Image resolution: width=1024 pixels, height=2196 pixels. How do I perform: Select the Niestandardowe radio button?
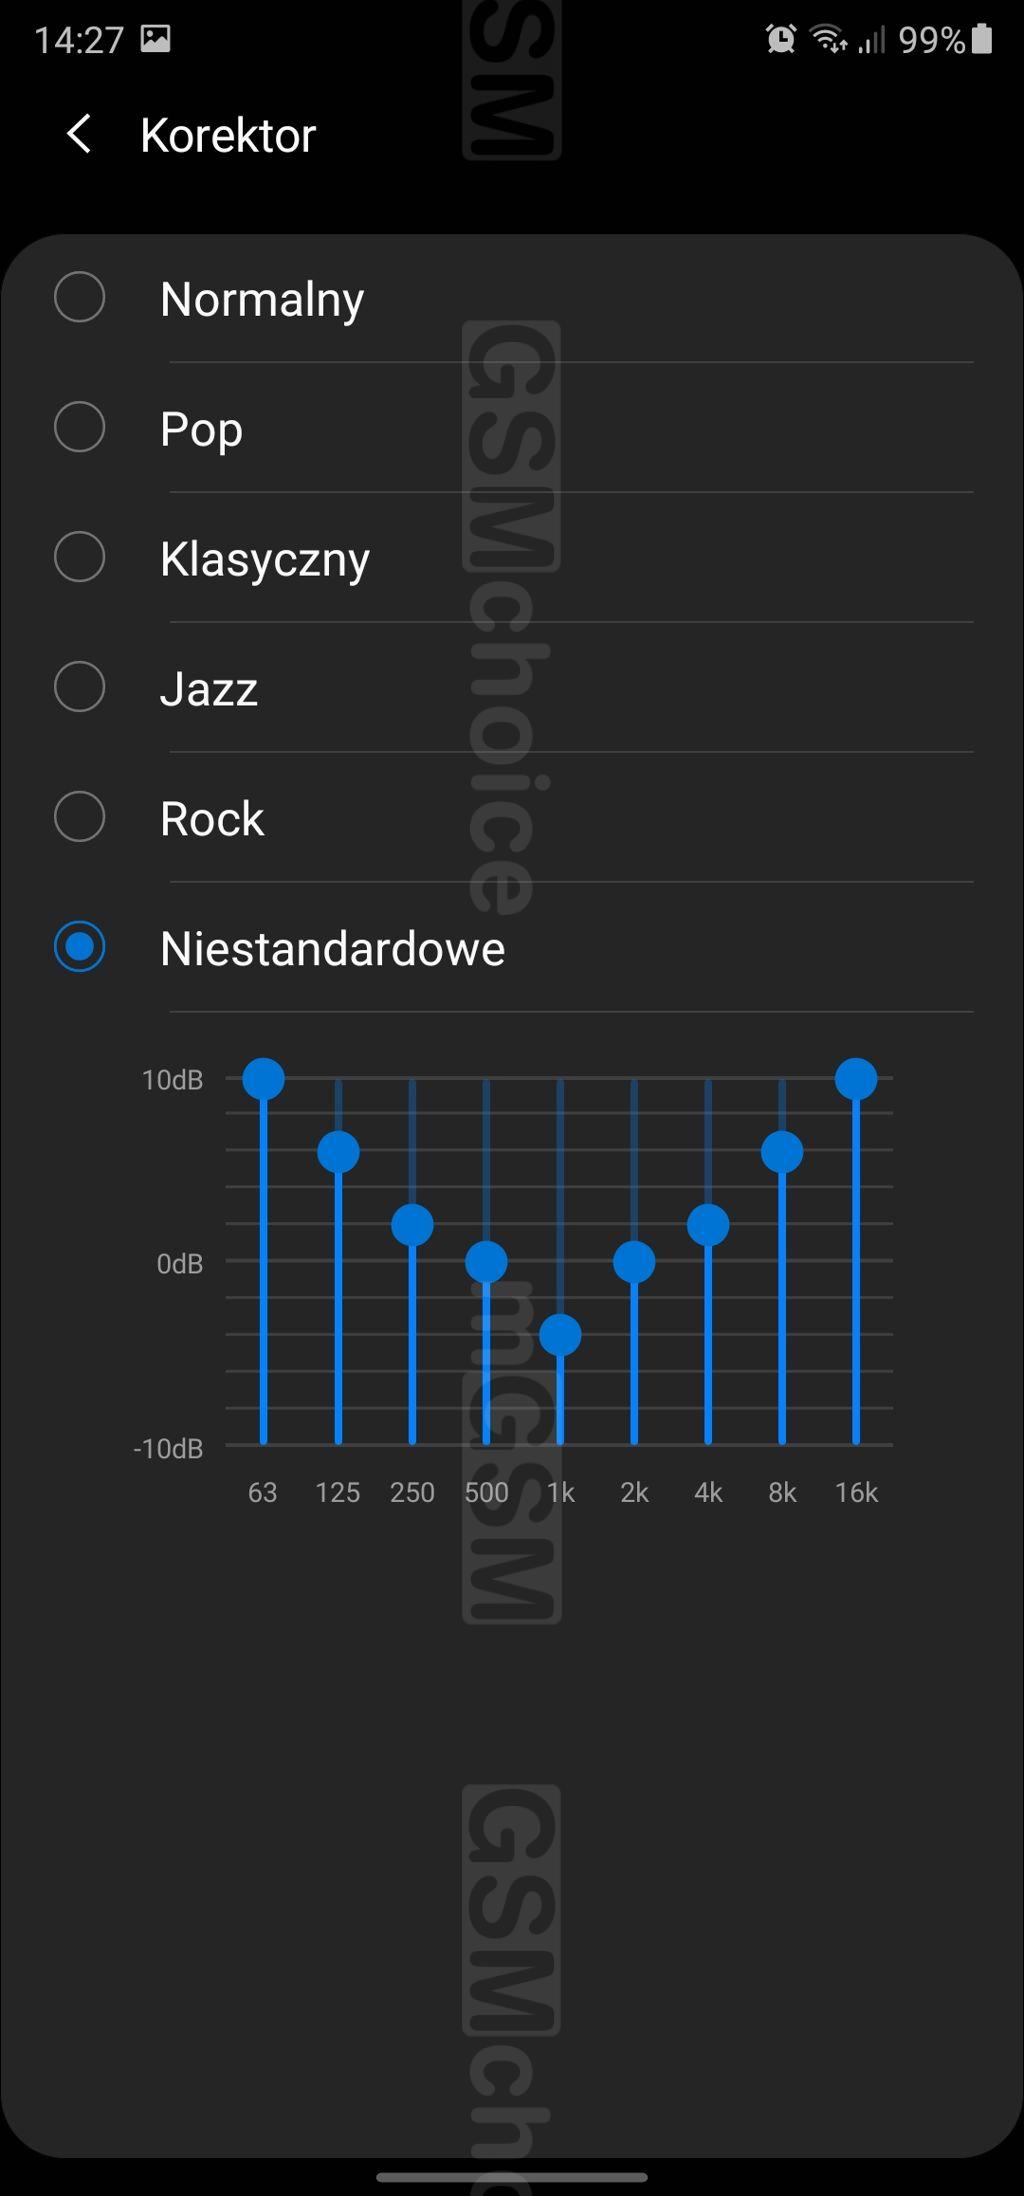pyautogui.click(x=80, y=947)
